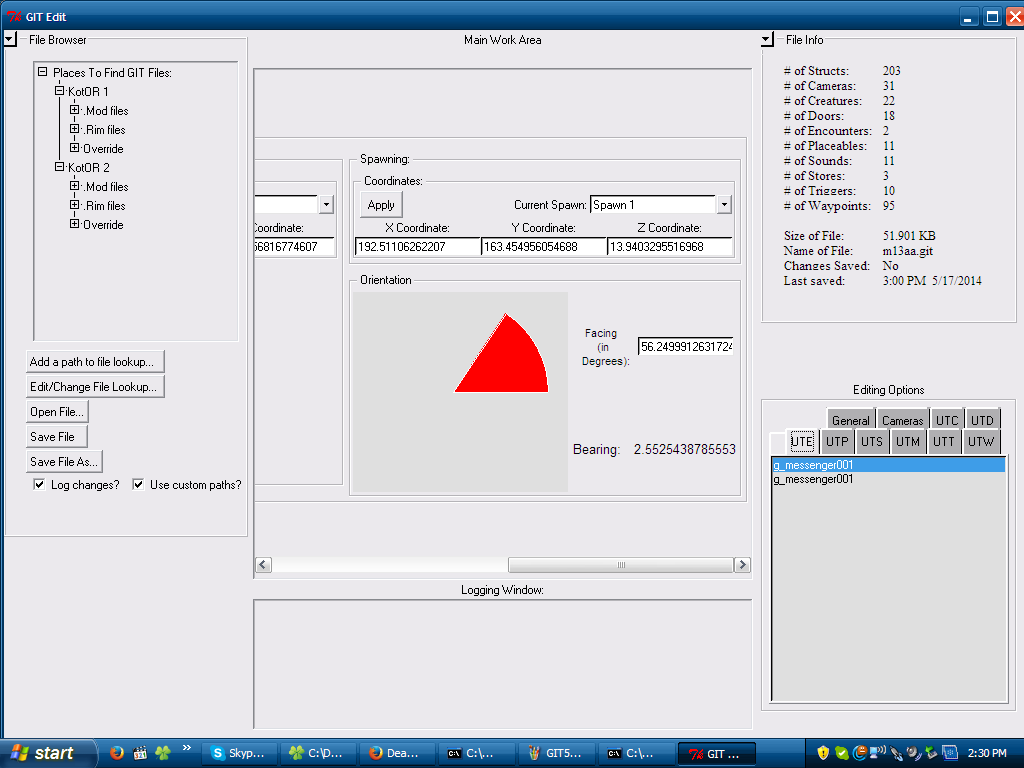
Task: Switch to the Skype taskbar window
Action: [239, 754]
